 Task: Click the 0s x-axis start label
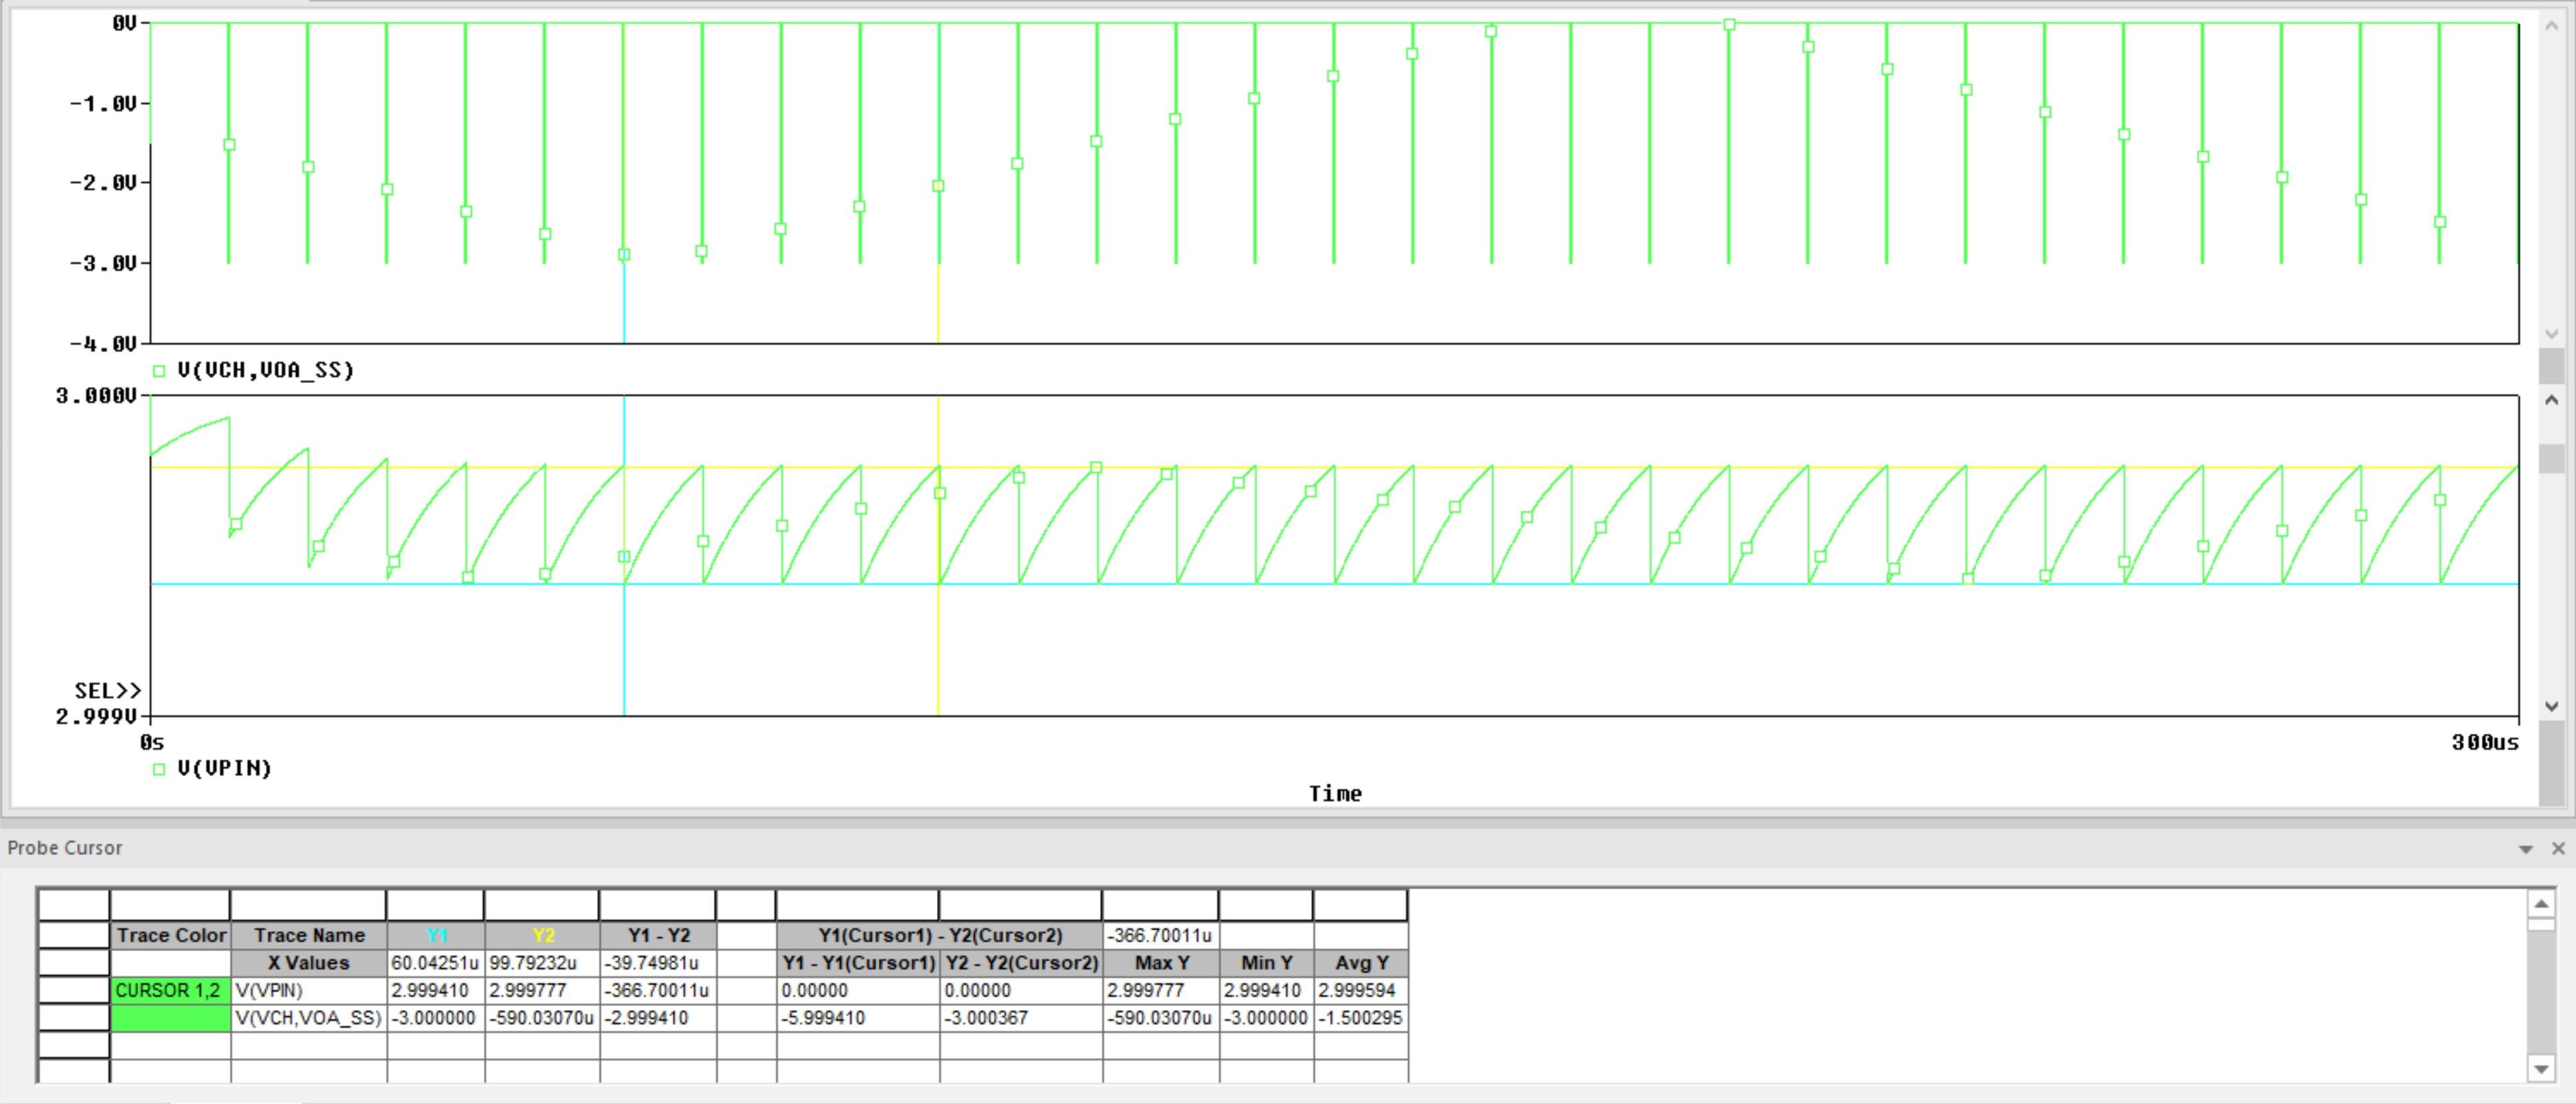152,742
